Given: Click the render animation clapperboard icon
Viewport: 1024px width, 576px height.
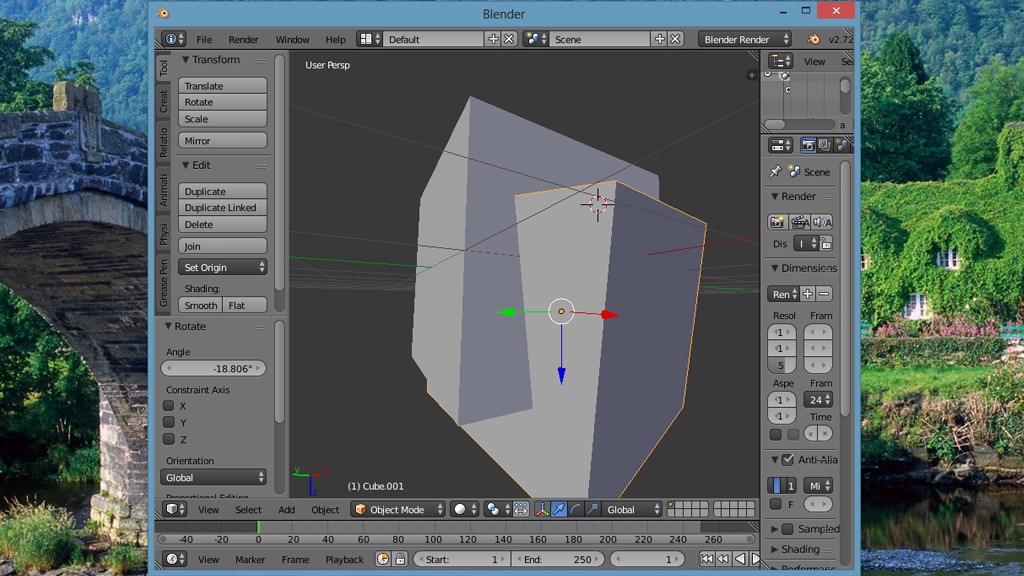Looking at the screenshot, I should coord(799,222).
